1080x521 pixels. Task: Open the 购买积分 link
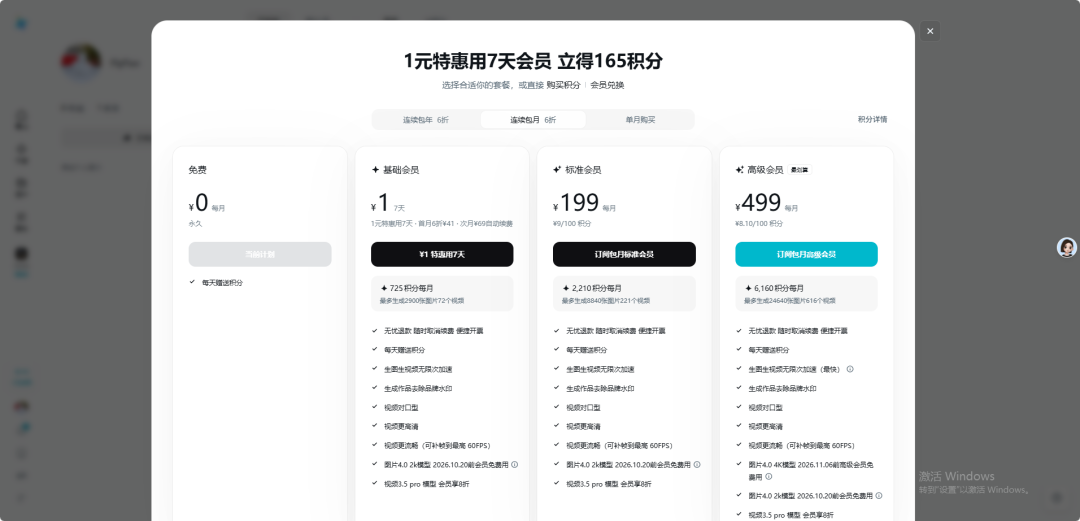click(563, 85)
